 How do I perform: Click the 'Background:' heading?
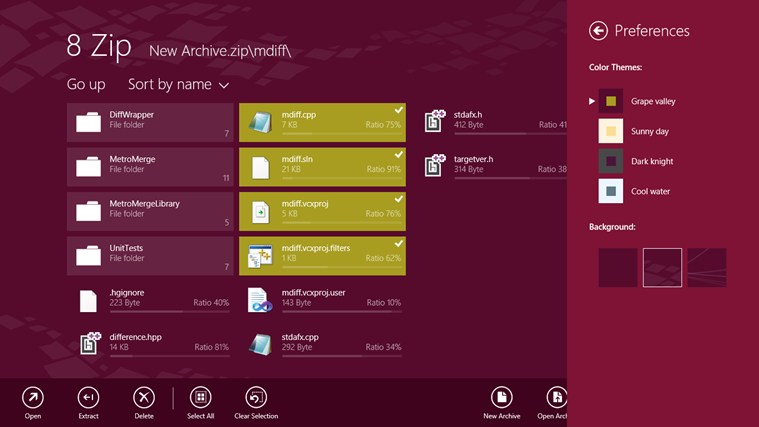612,227
